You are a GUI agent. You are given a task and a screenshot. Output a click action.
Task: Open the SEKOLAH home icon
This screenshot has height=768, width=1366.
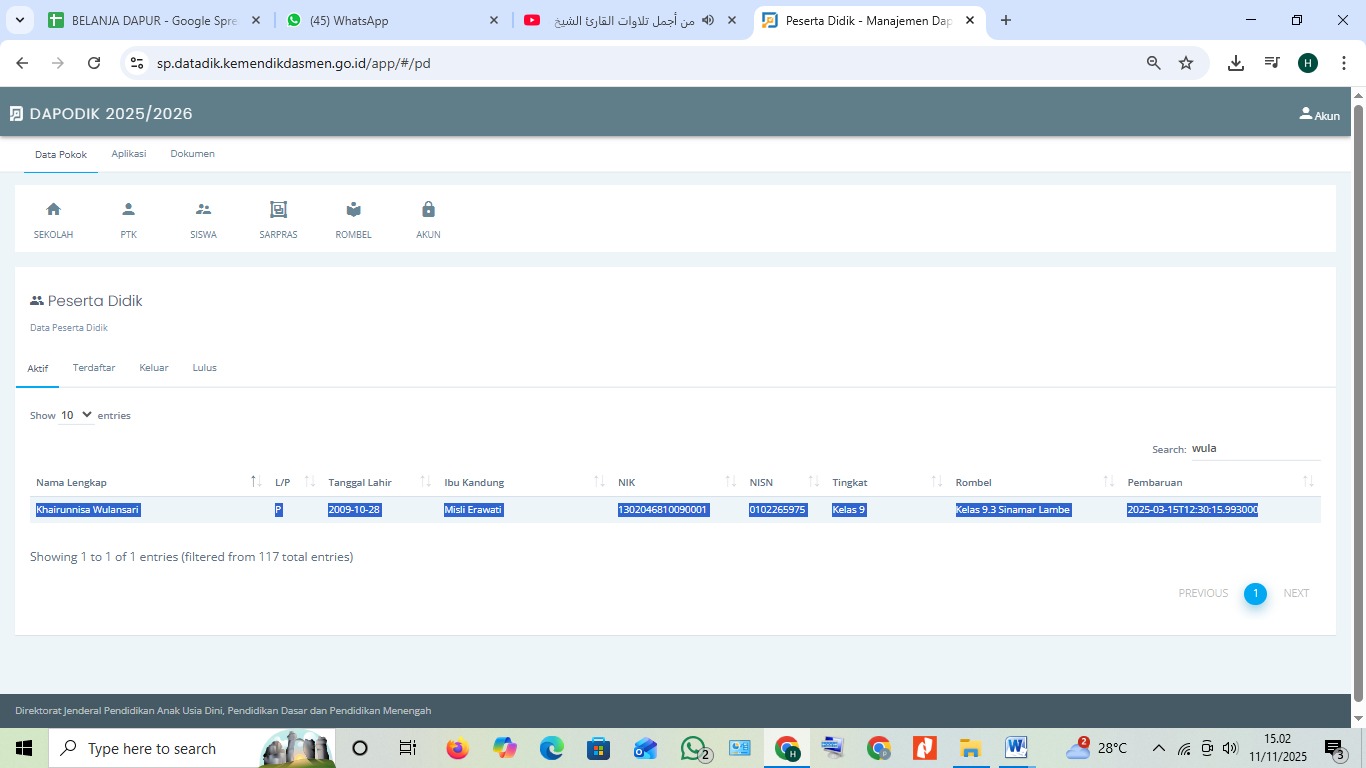point(54,210)
